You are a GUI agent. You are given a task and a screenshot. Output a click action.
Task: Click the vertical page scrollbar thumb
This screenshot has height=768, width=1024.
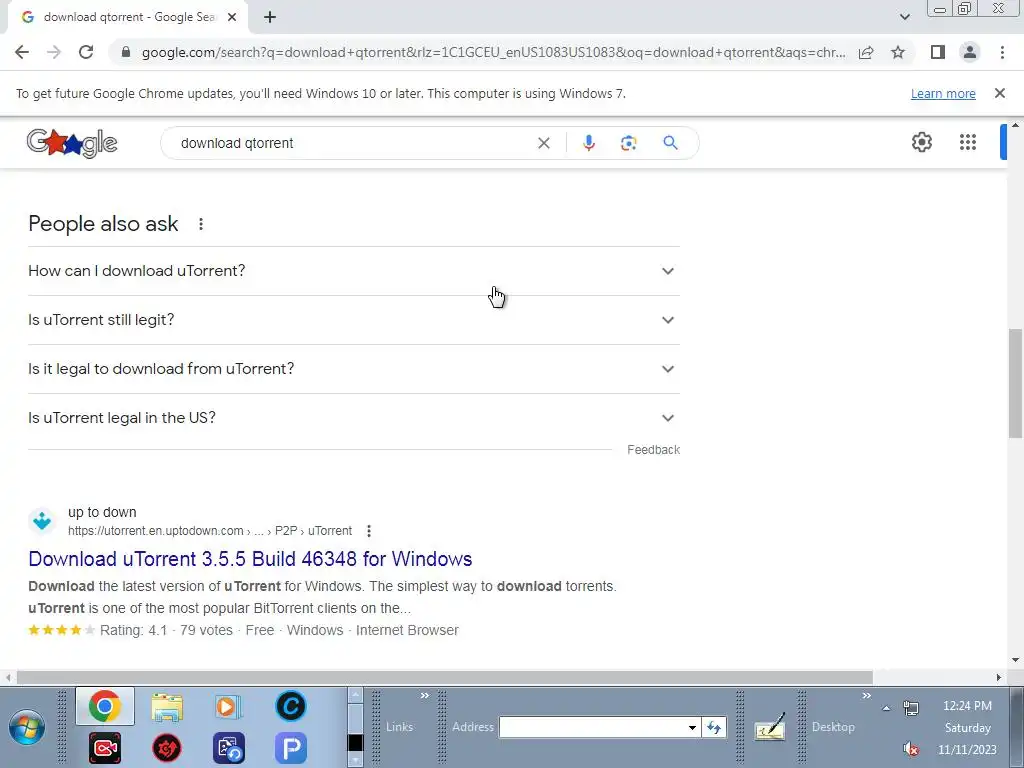1015,383
